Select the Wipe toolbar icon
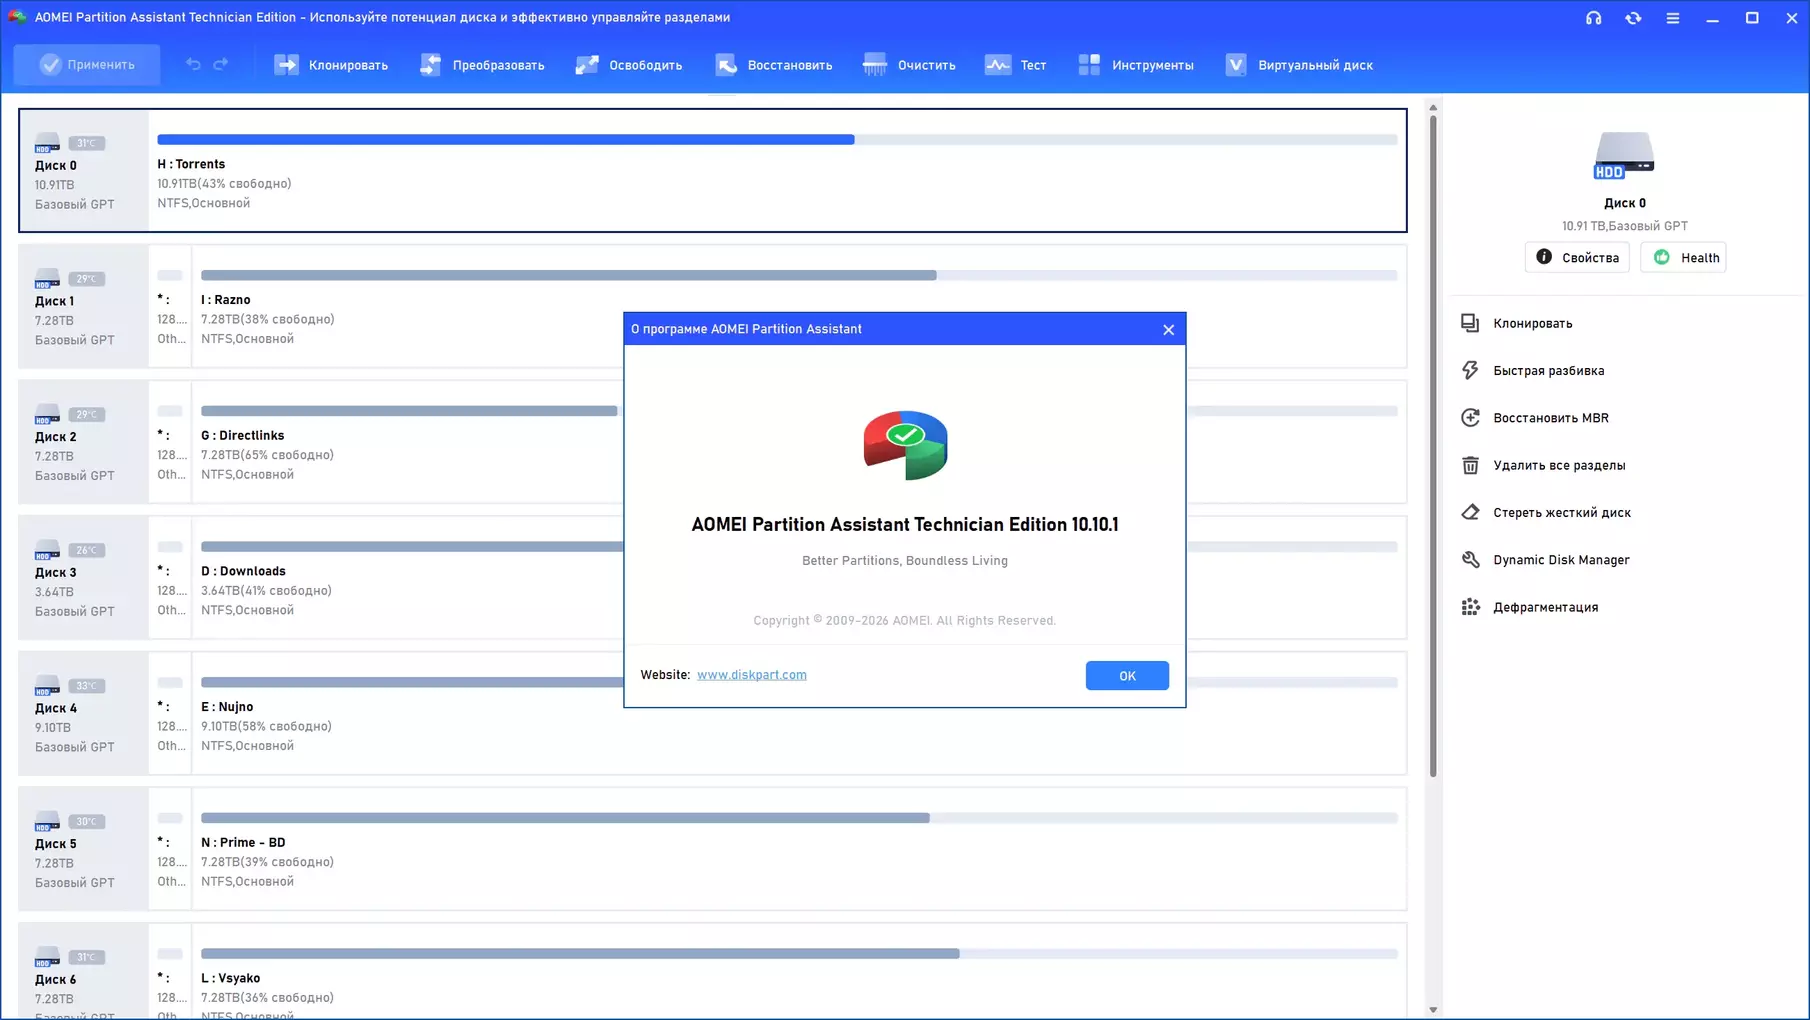This screenshot has width=1810, height=1020. coord(875,65)
